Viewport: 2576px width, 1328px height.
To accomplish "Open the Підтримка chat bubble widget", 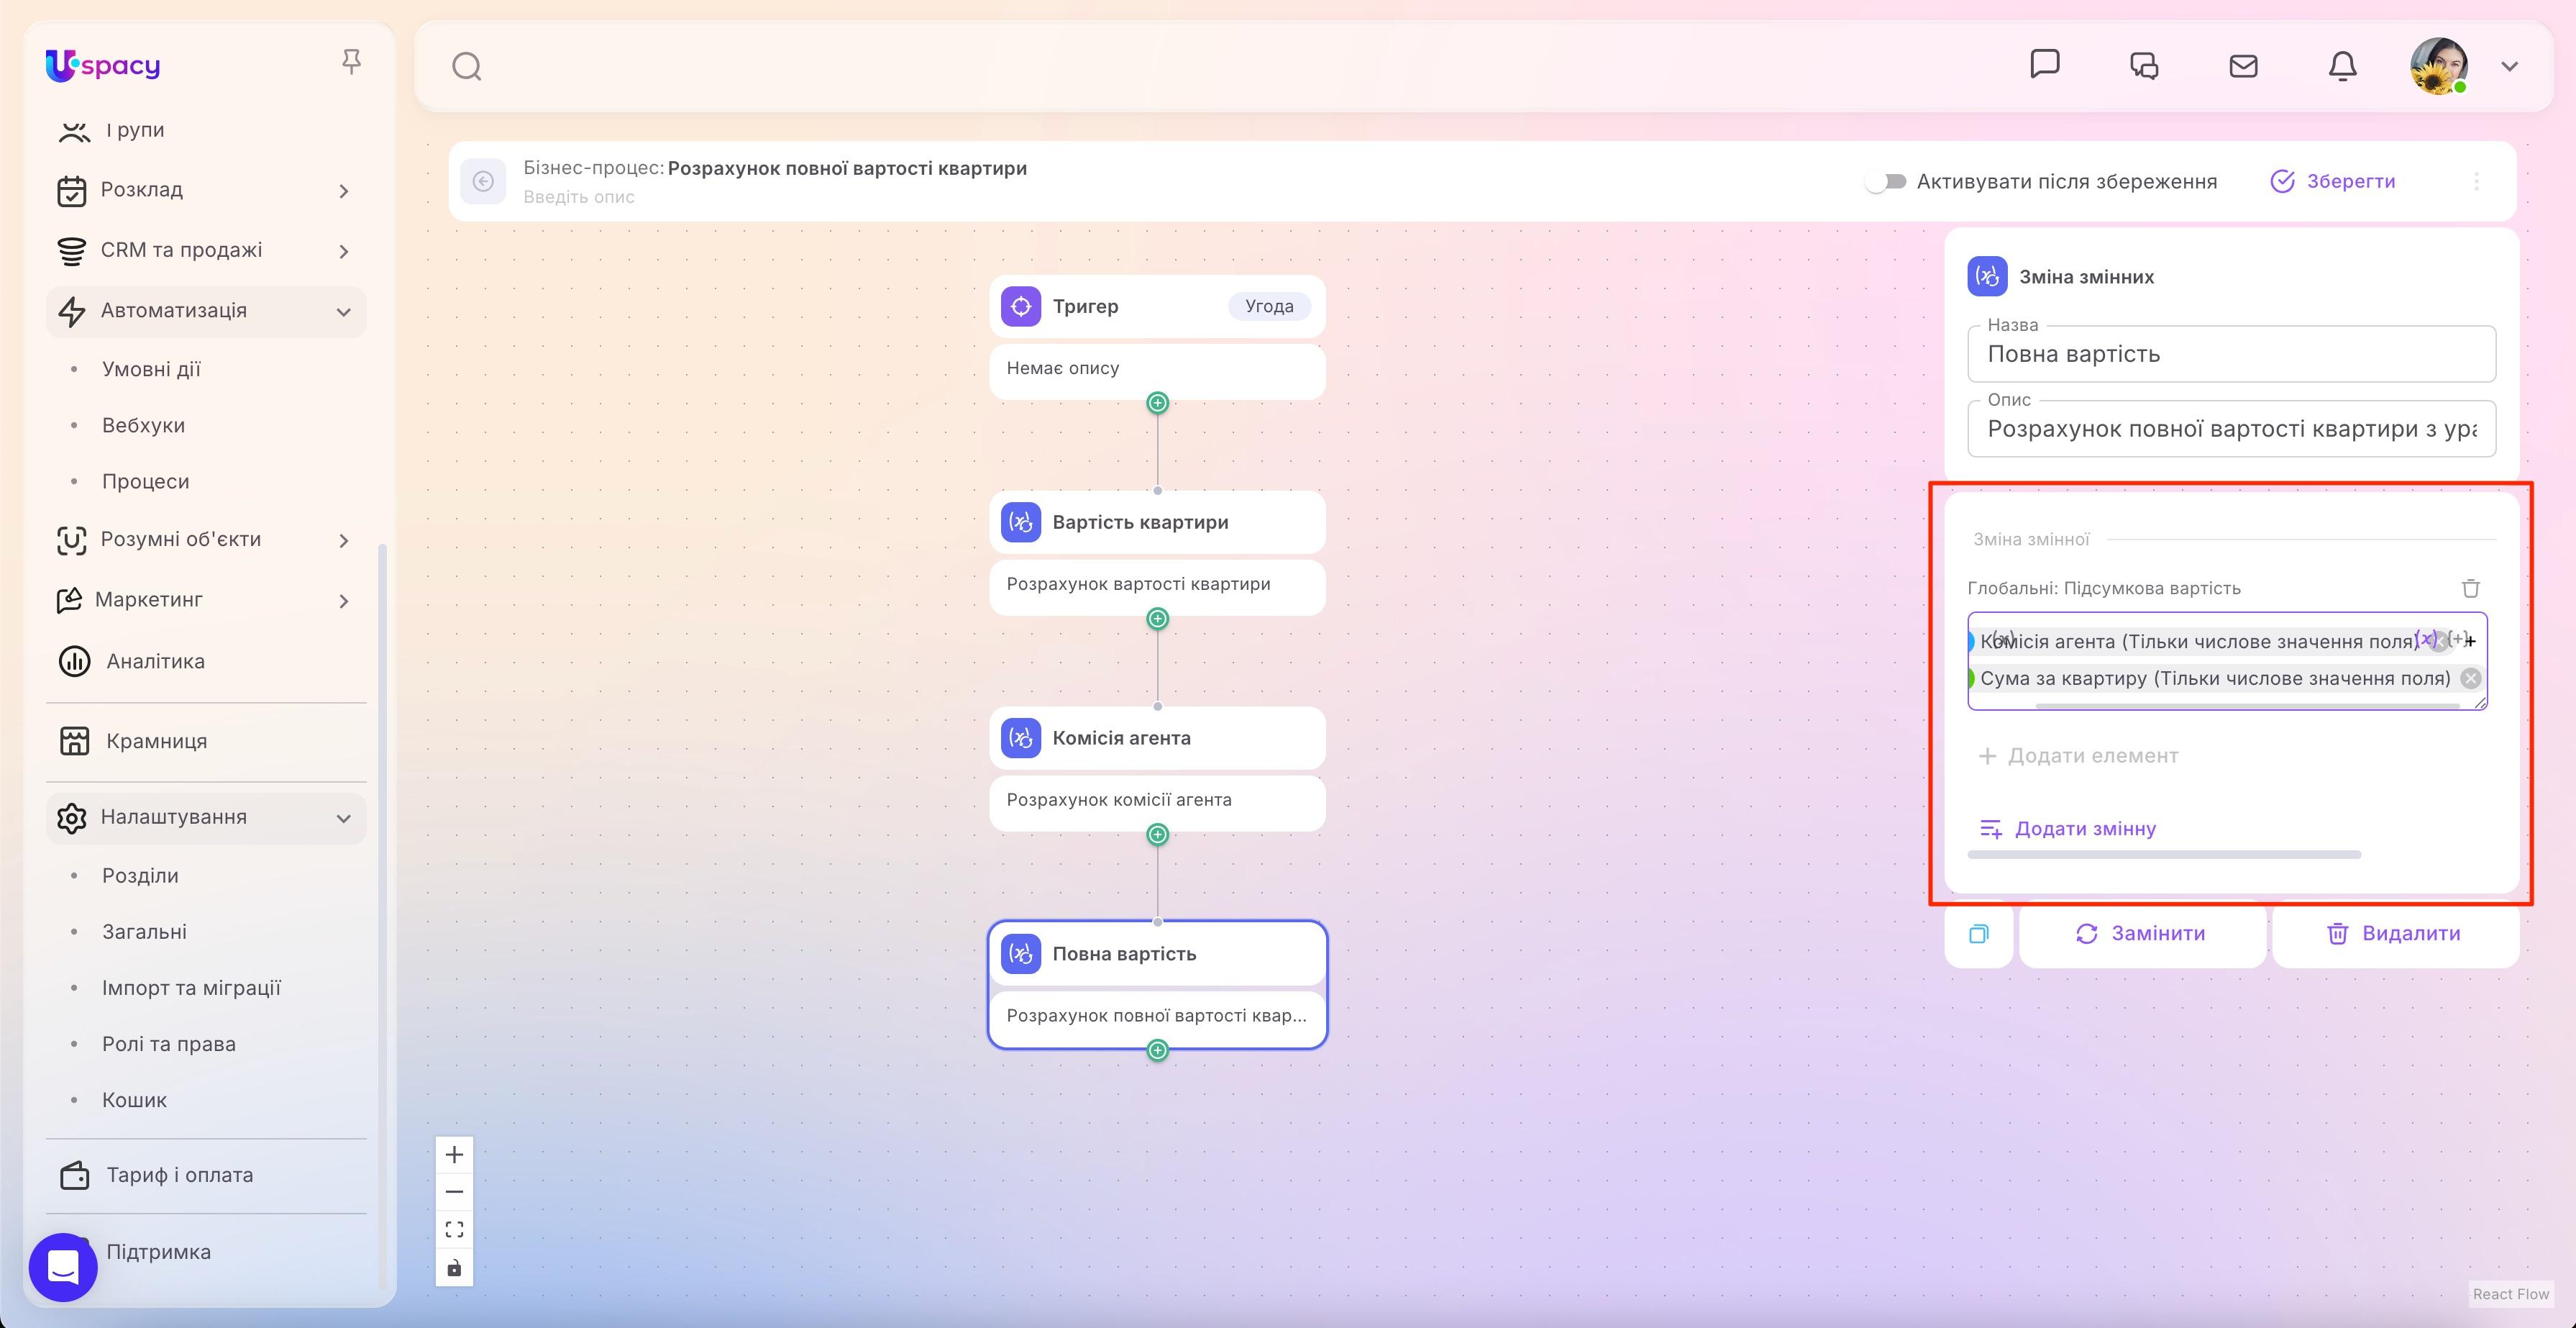I will (63, 1267).
